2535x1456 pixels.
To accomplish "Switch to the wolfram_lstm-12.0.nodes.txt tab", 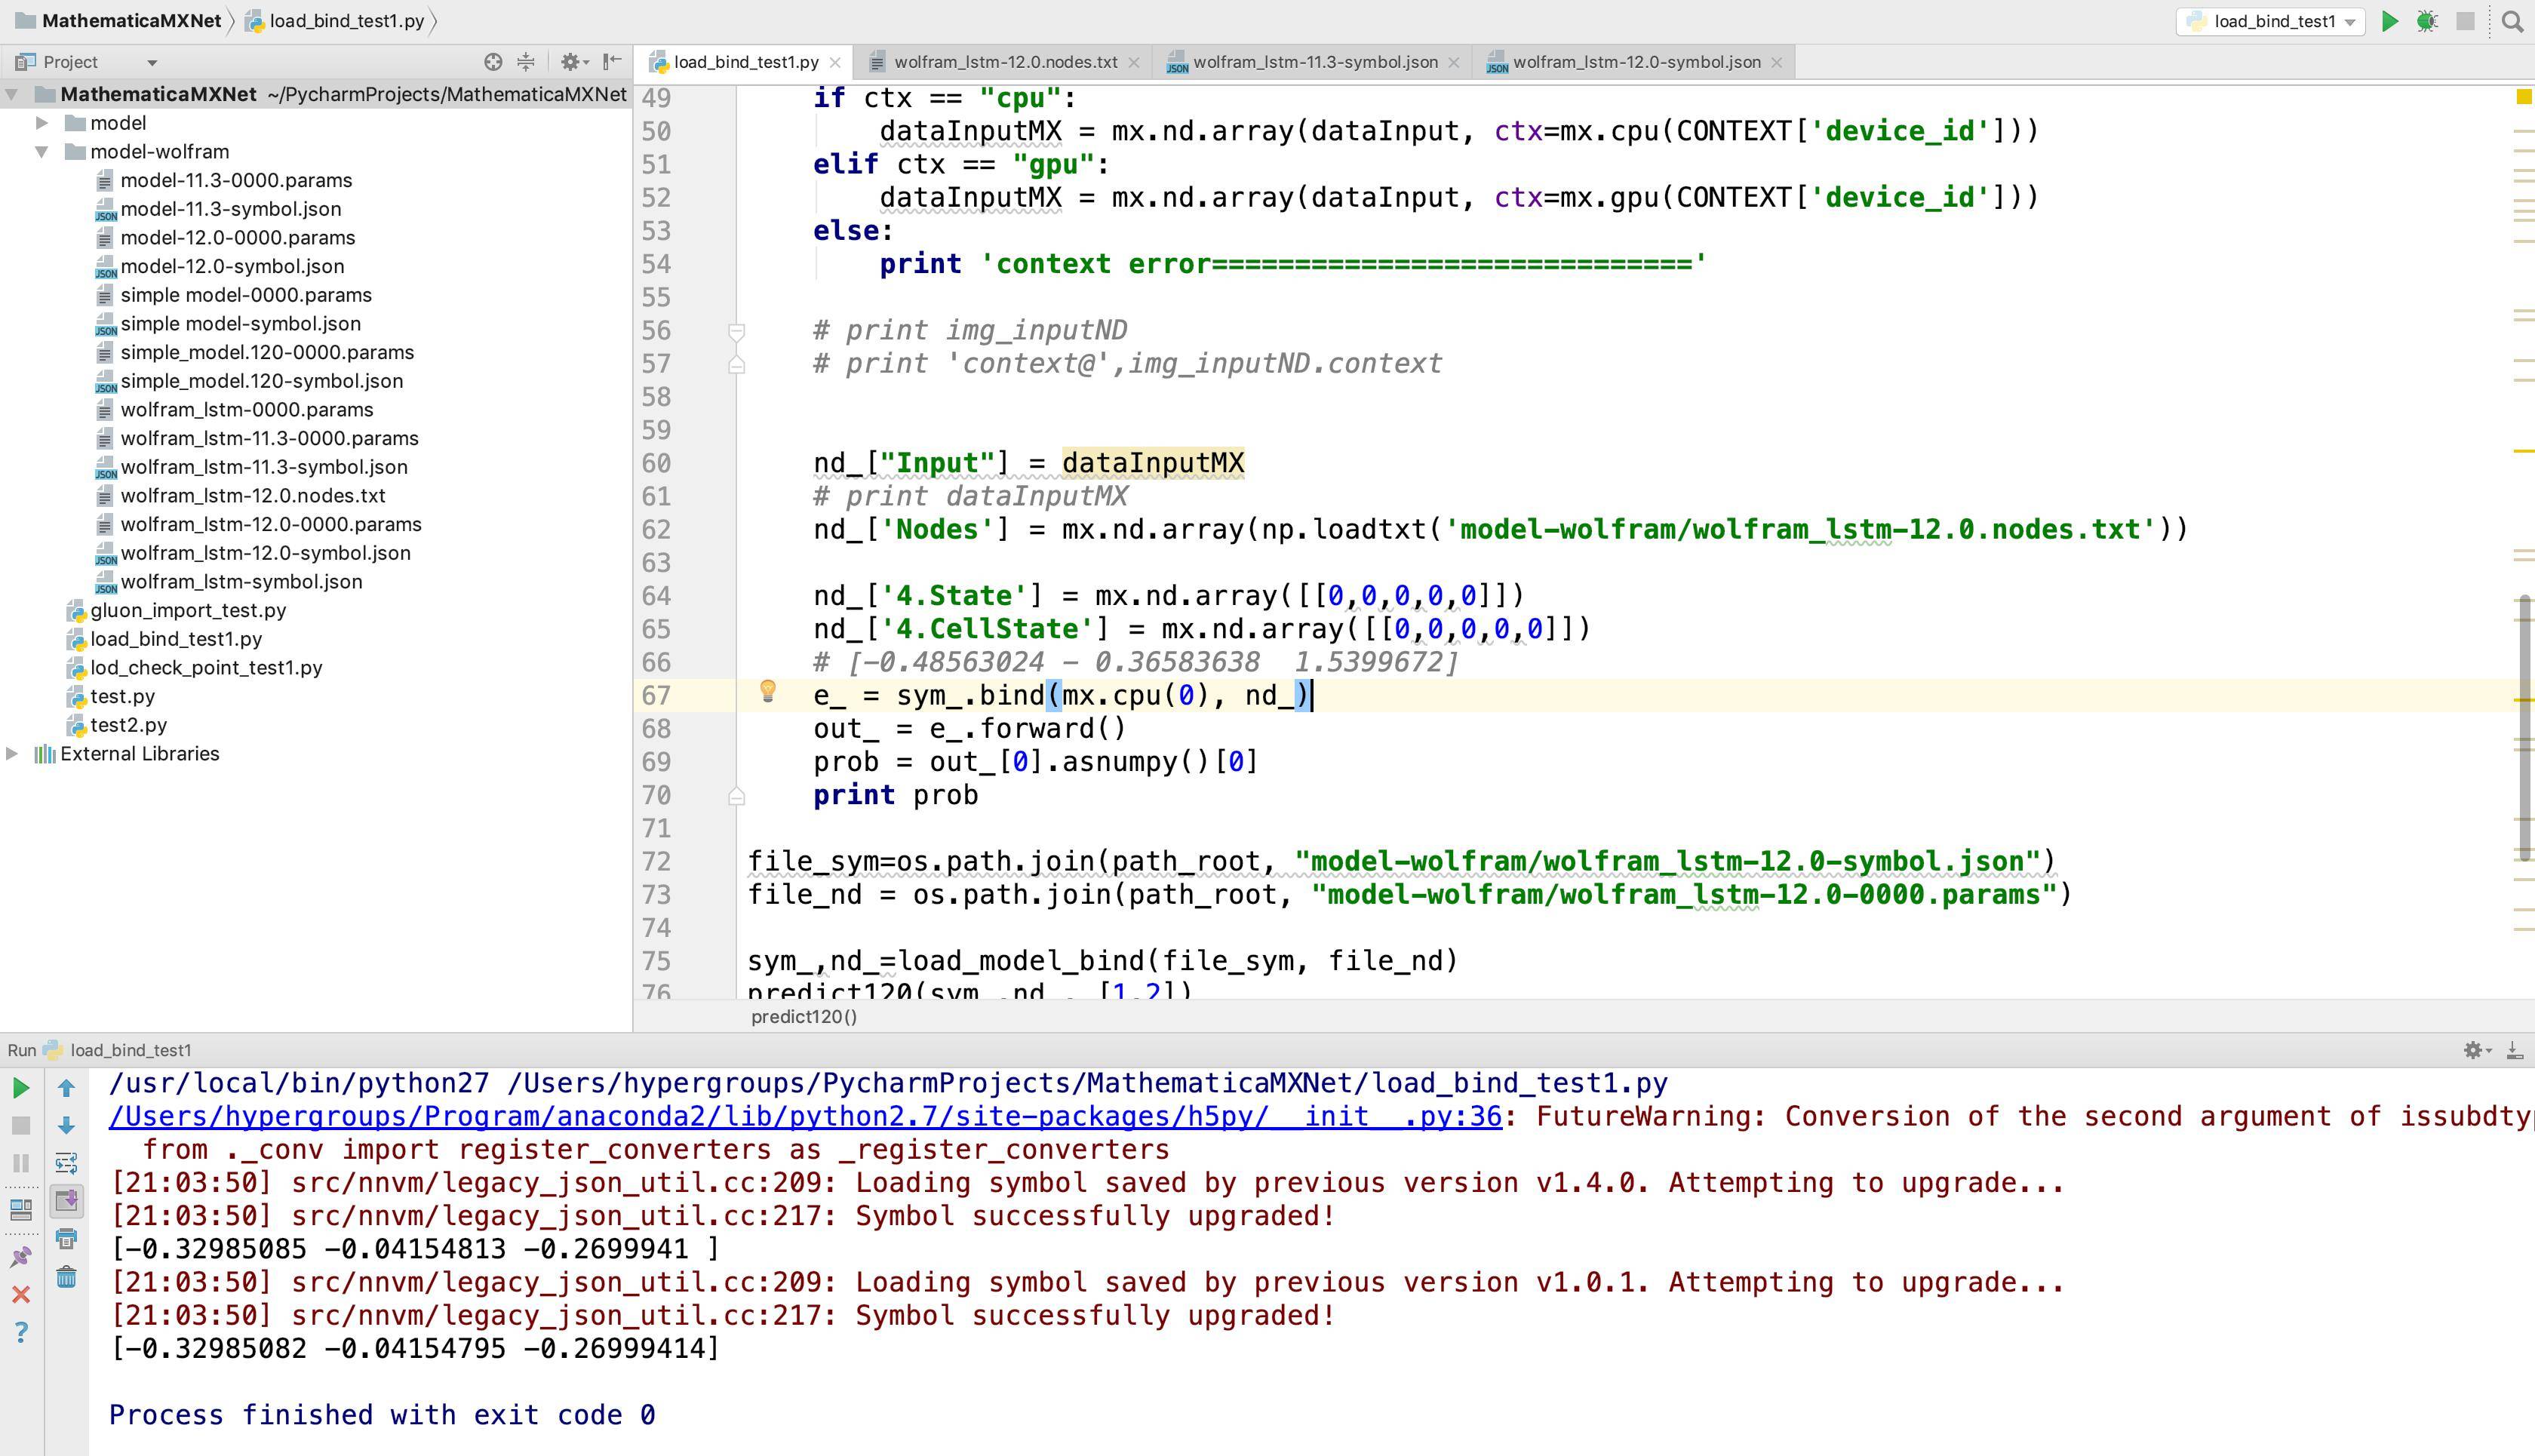I will [x=1005, y=62].
